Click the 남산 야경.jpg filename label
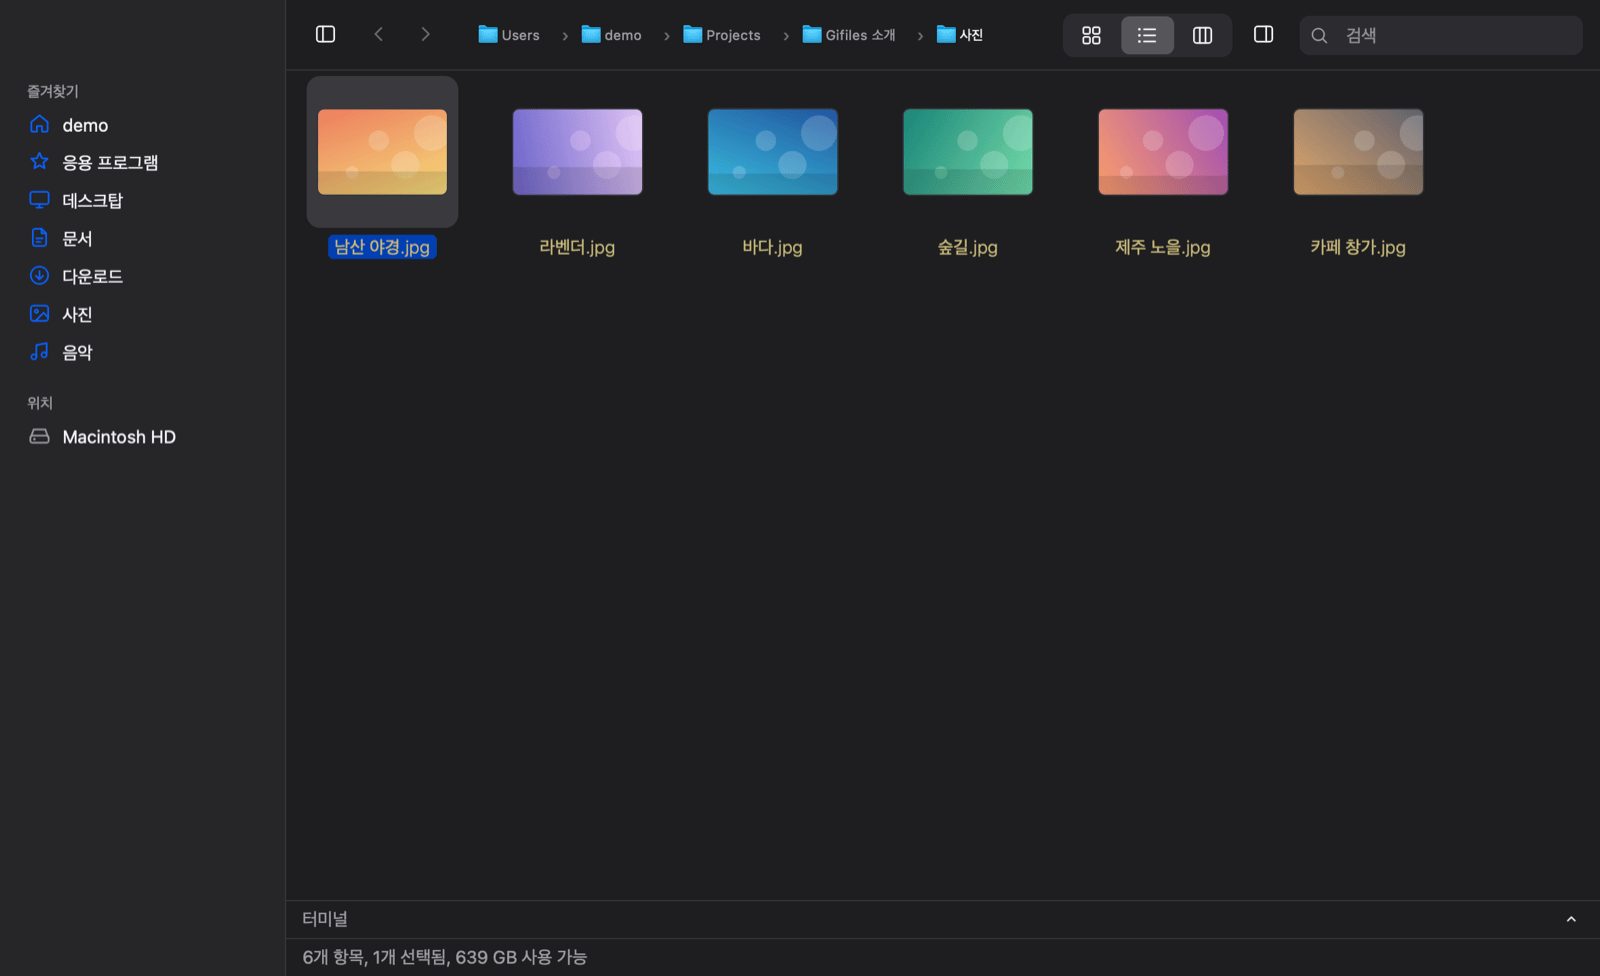1600x976 pixels. [x=382, y=247]
